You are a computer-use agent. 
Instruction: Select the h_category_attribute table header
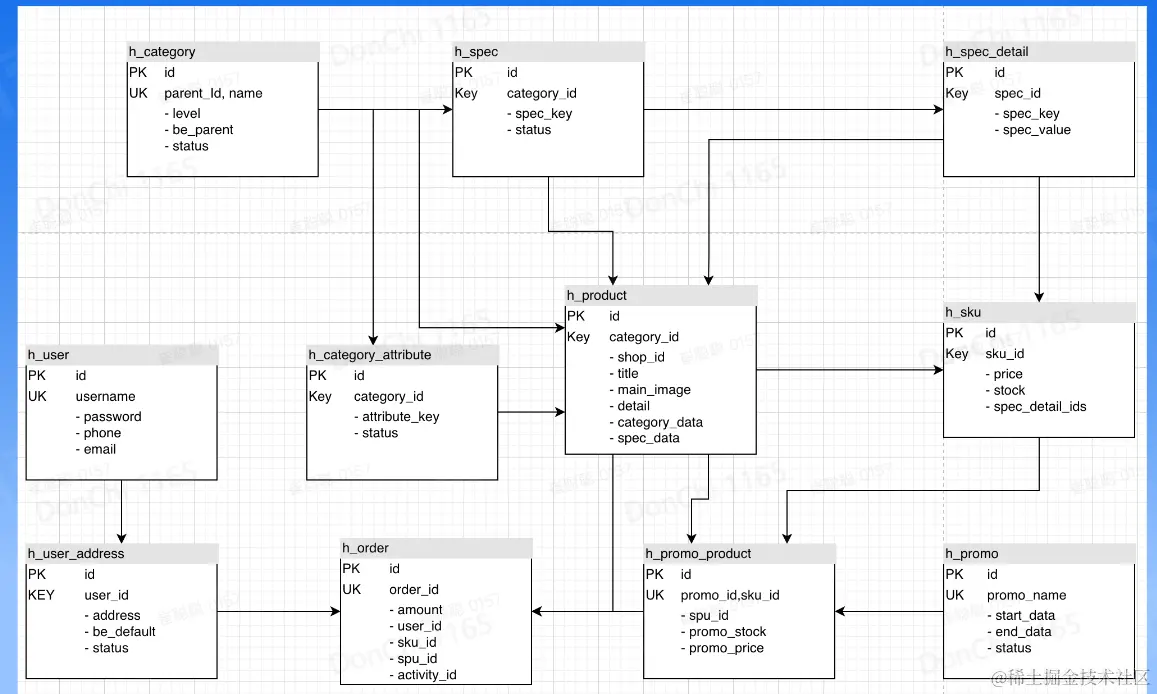[x=402, y=355]
